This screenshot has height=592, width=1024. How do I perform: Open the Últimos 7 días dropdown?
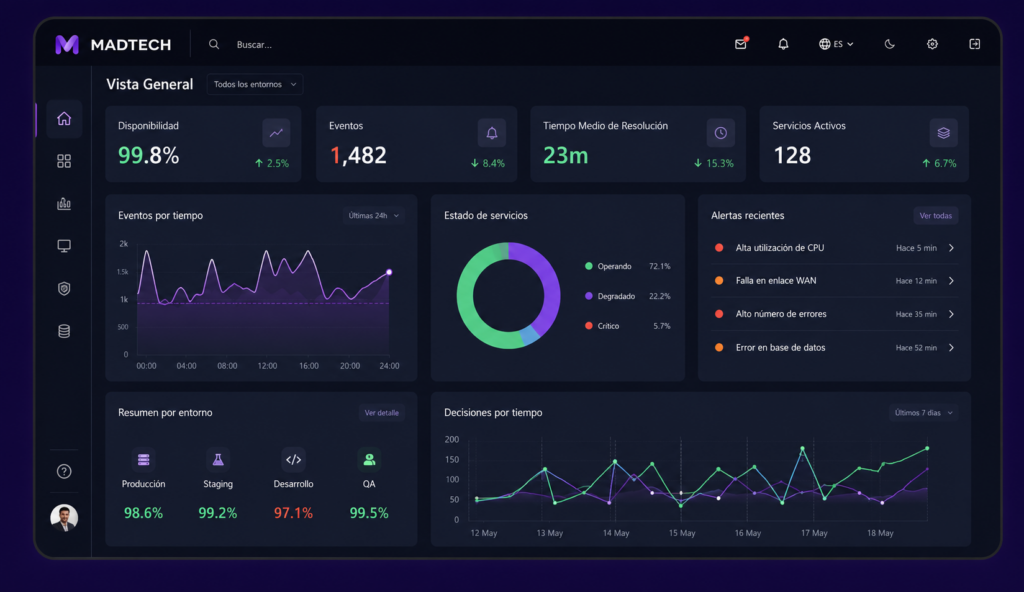[923, 412]
